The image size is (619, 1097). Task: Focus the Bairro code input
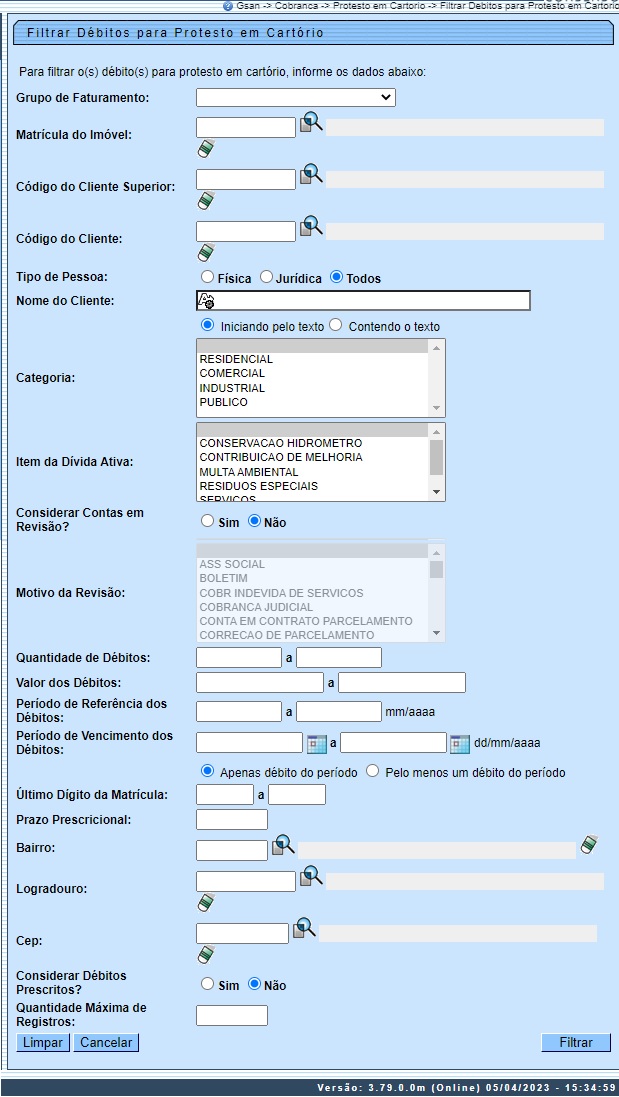pos(232,850)
